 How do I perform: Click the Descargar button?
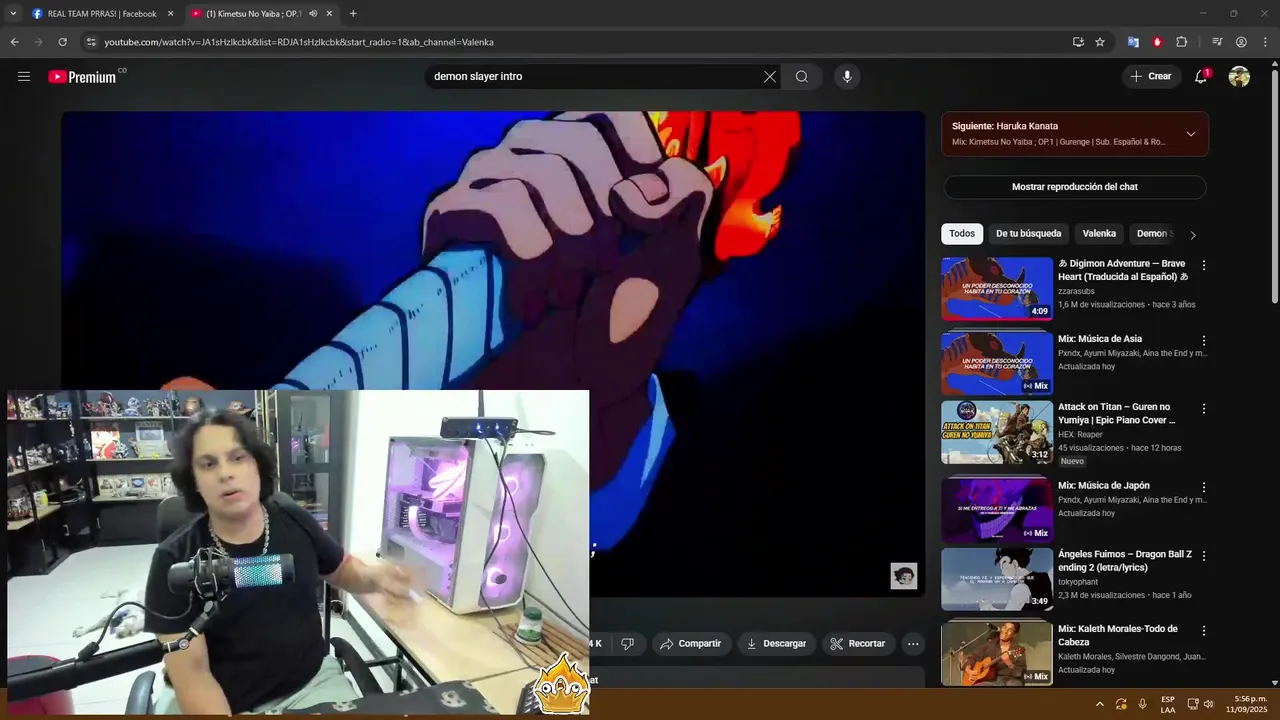[776, 644]
